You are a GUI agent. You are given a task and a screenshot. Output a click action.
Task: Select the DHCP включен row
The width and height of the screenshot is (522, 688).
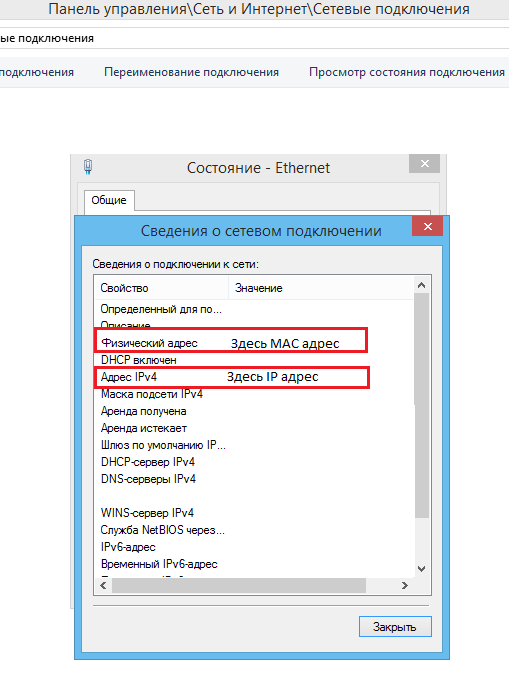[x=254, y=360]
